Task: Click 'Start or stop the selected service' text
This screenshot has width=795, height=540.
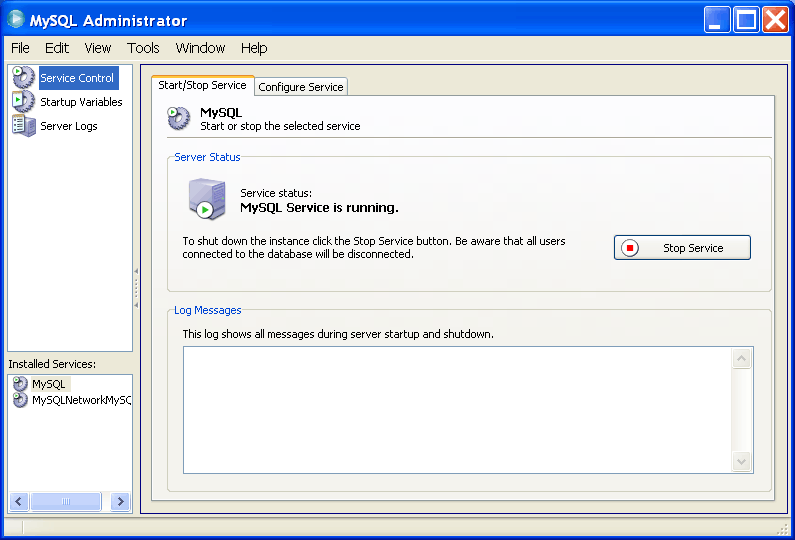Action: tap(280, 126)
